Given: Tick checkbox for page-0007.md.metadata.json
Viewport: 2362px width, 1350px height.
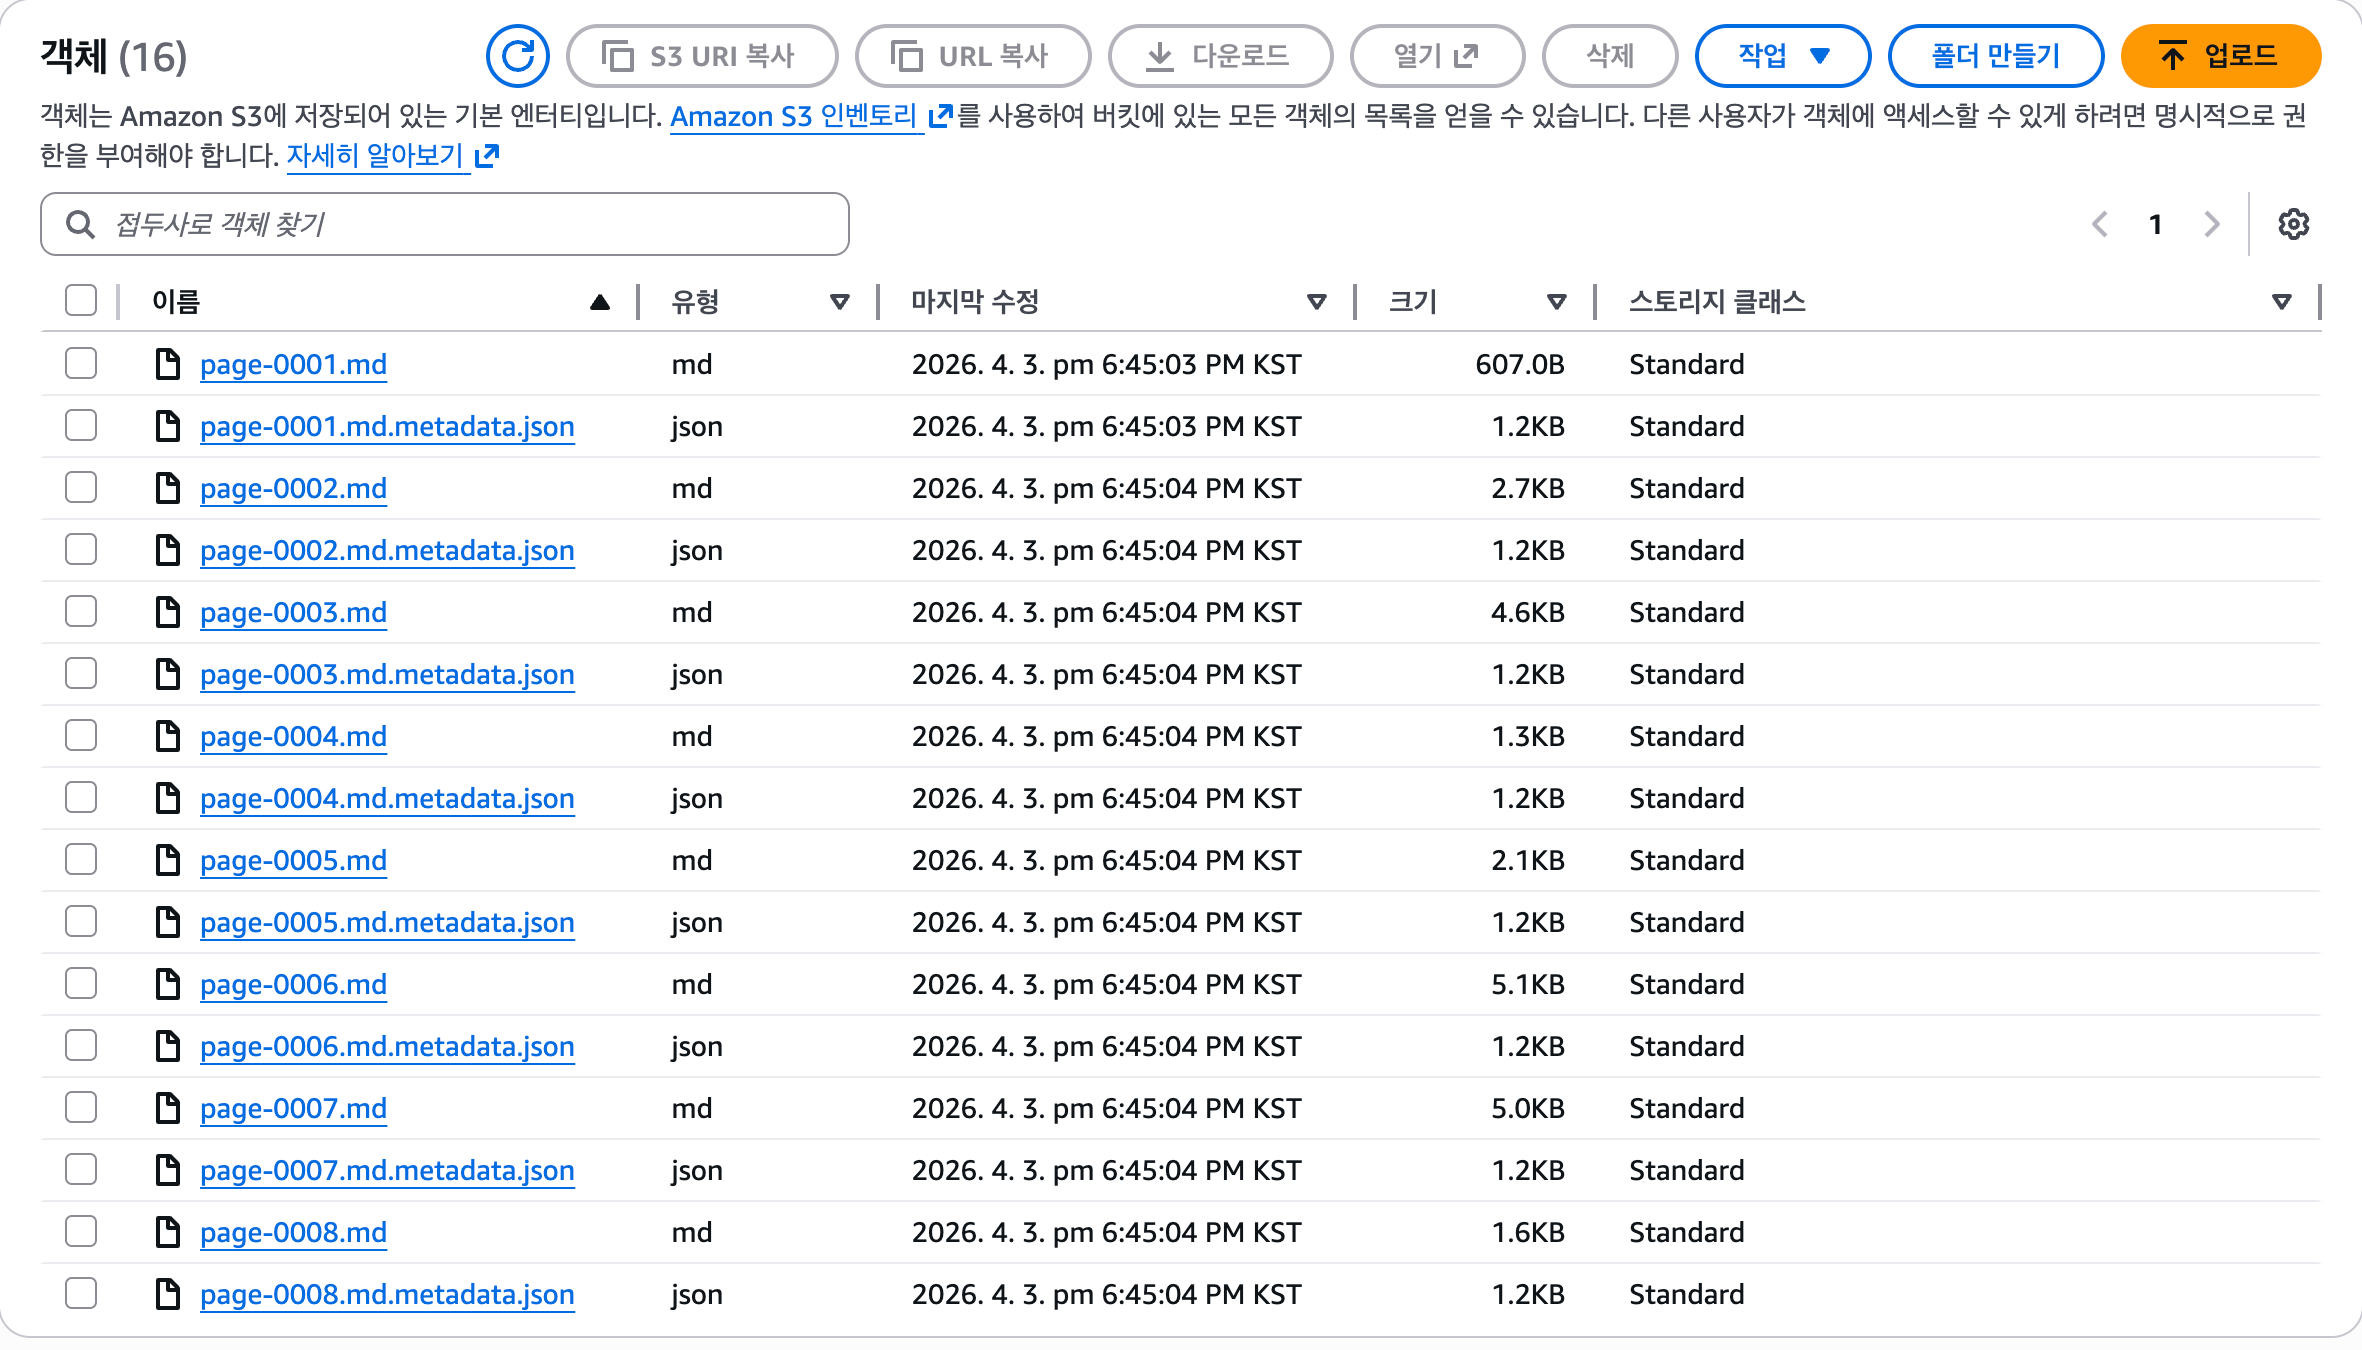Looking at the screenshot, I should (x=81, y=1169).
